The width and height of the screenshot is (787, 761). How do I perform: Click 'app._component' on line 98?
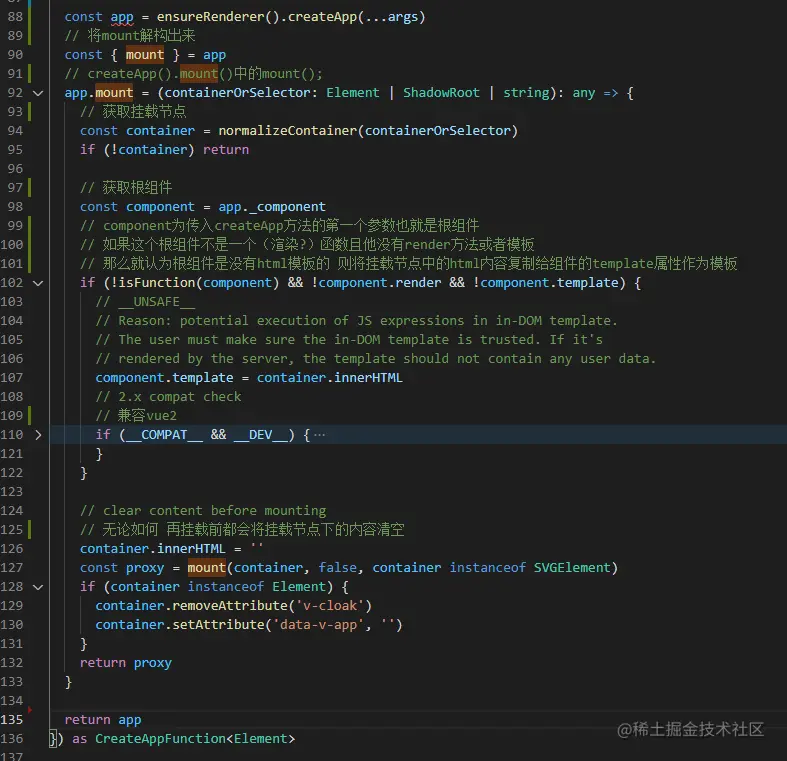(x=272, y=207)
